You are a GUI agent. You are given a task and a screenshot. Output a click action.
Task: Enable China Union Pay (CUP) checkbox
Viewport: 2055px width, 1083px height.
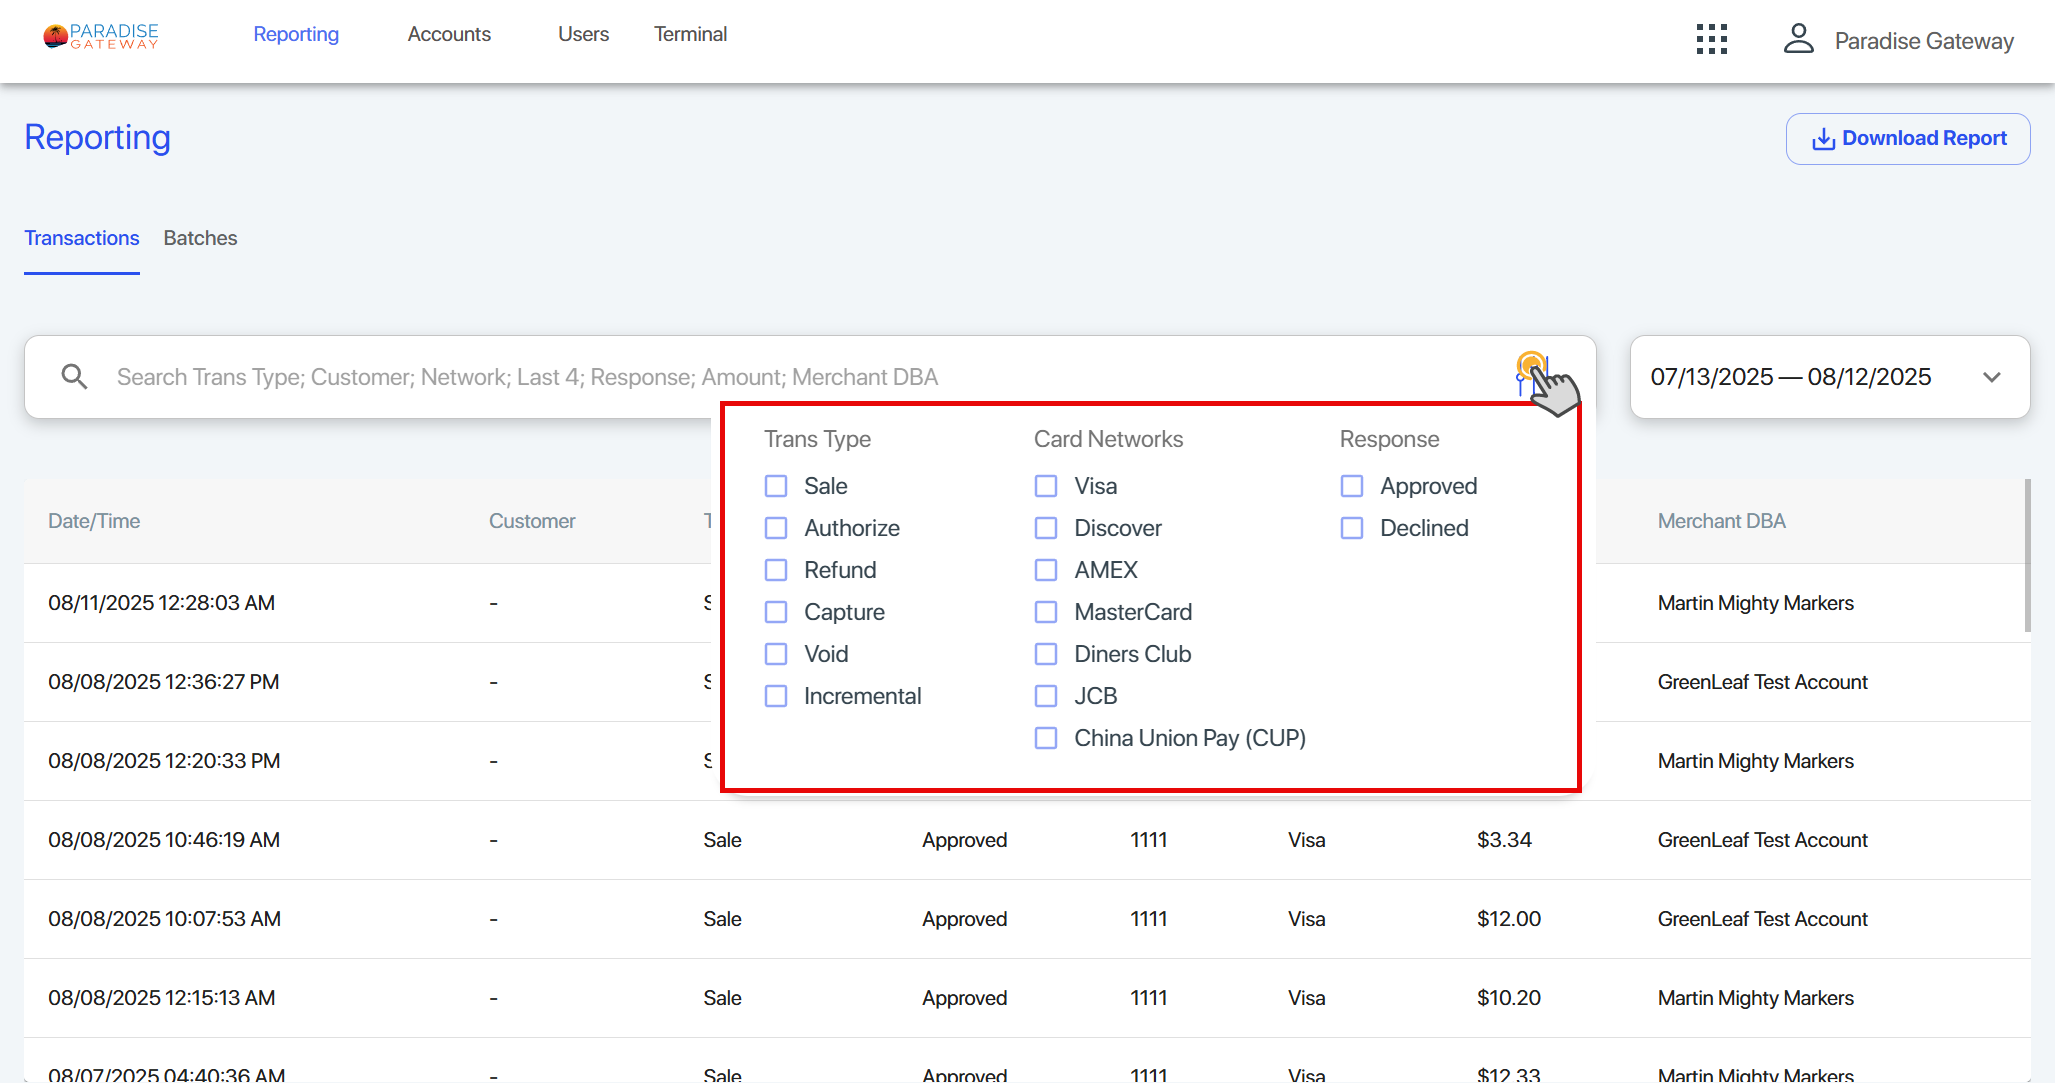point(1046,738)
